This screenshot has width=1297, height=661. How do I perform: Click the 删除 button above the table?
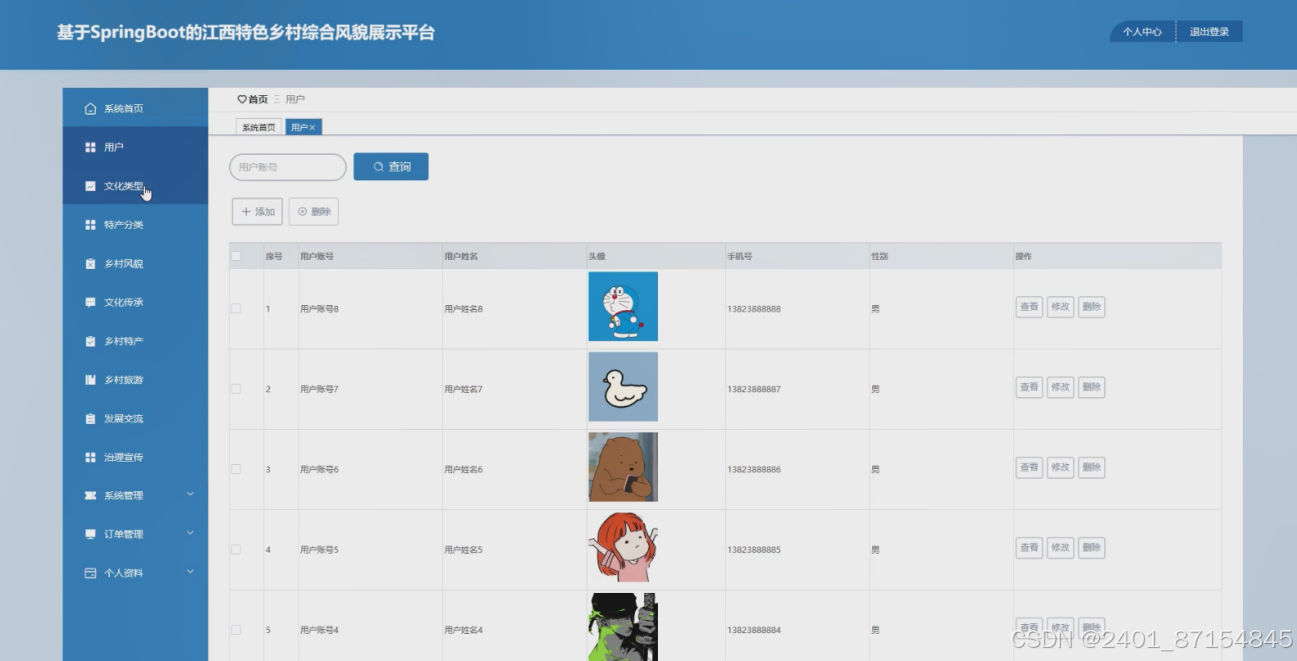pyautogui.click(x=314, y=212)
